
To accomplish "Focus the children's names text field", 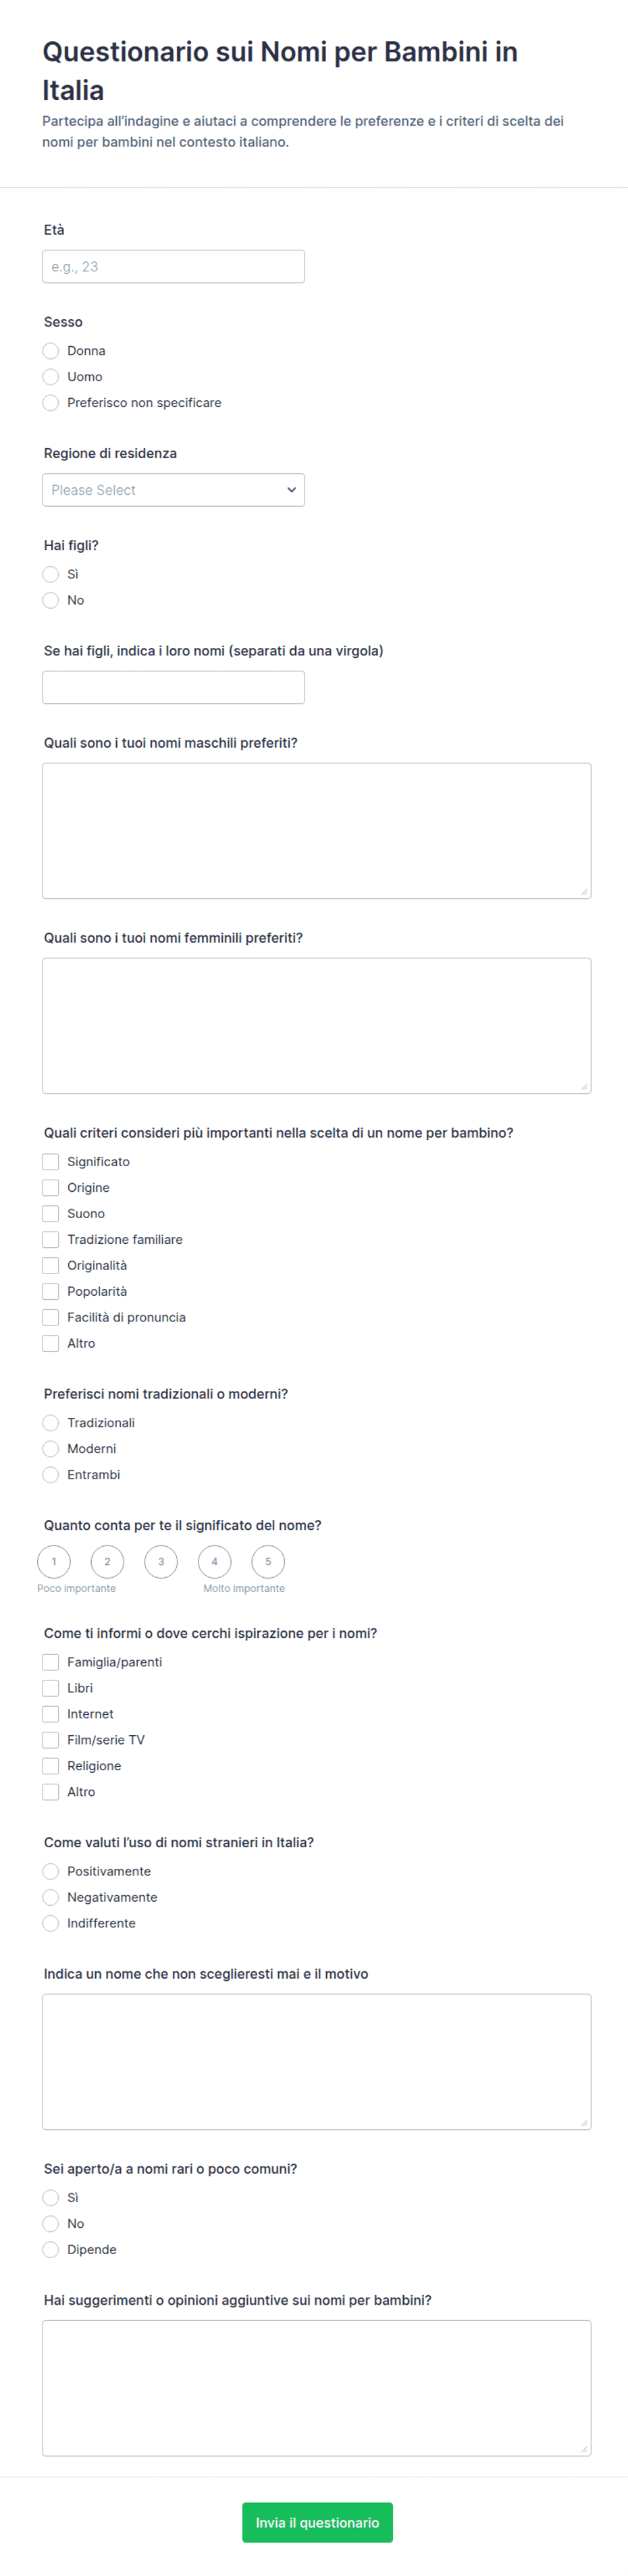I will [173, 687].
